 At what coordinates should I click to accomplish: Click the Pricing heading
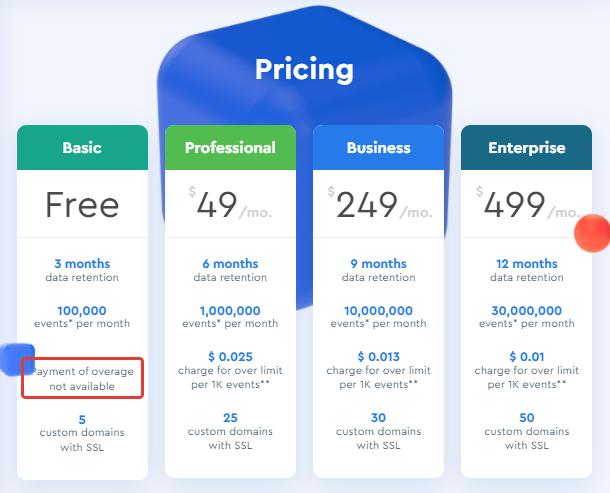pos(304,70)
